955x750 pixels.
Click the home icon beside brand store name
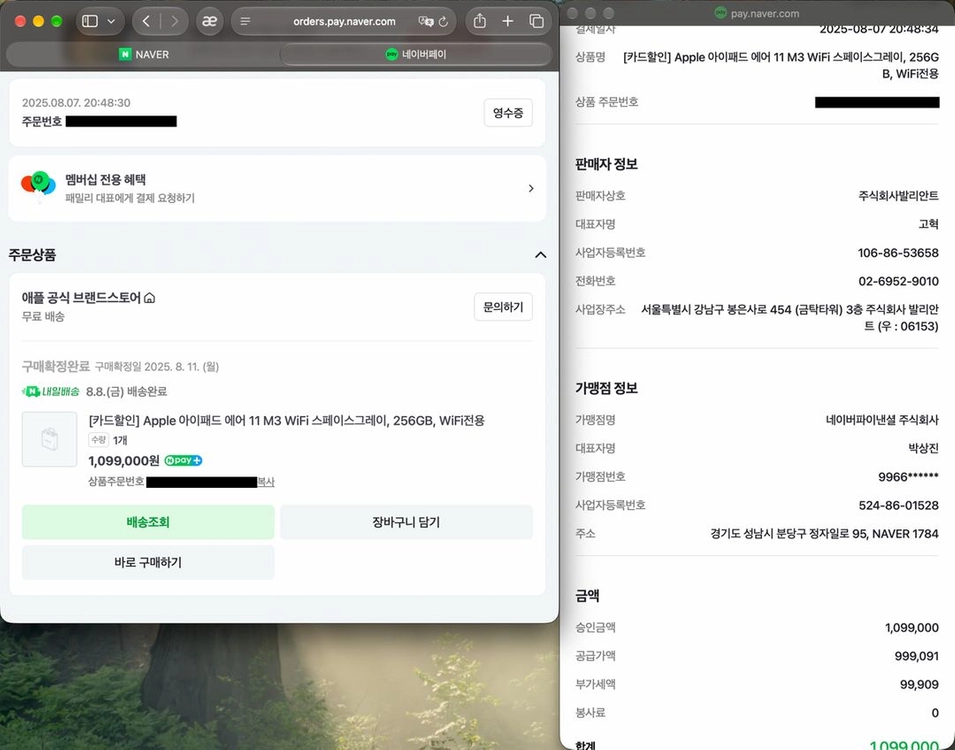pyautogui.click(x=150, y=298)
